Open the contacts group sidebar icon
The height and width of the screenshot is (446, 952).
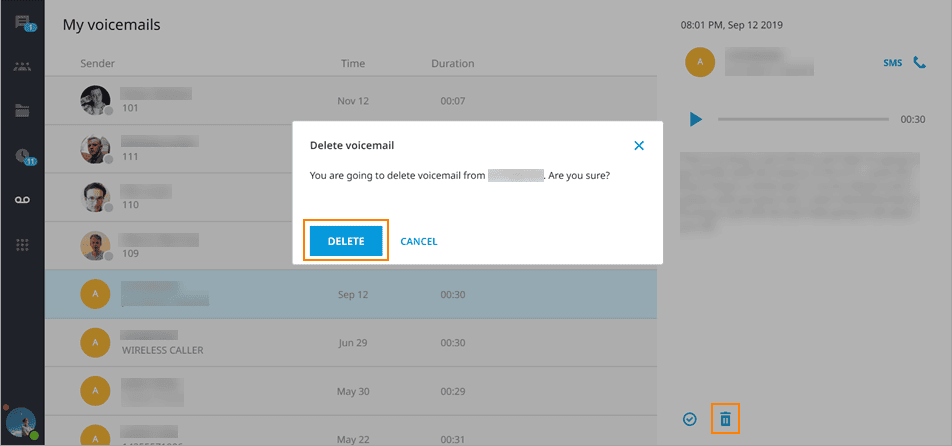tap(22, 67)
